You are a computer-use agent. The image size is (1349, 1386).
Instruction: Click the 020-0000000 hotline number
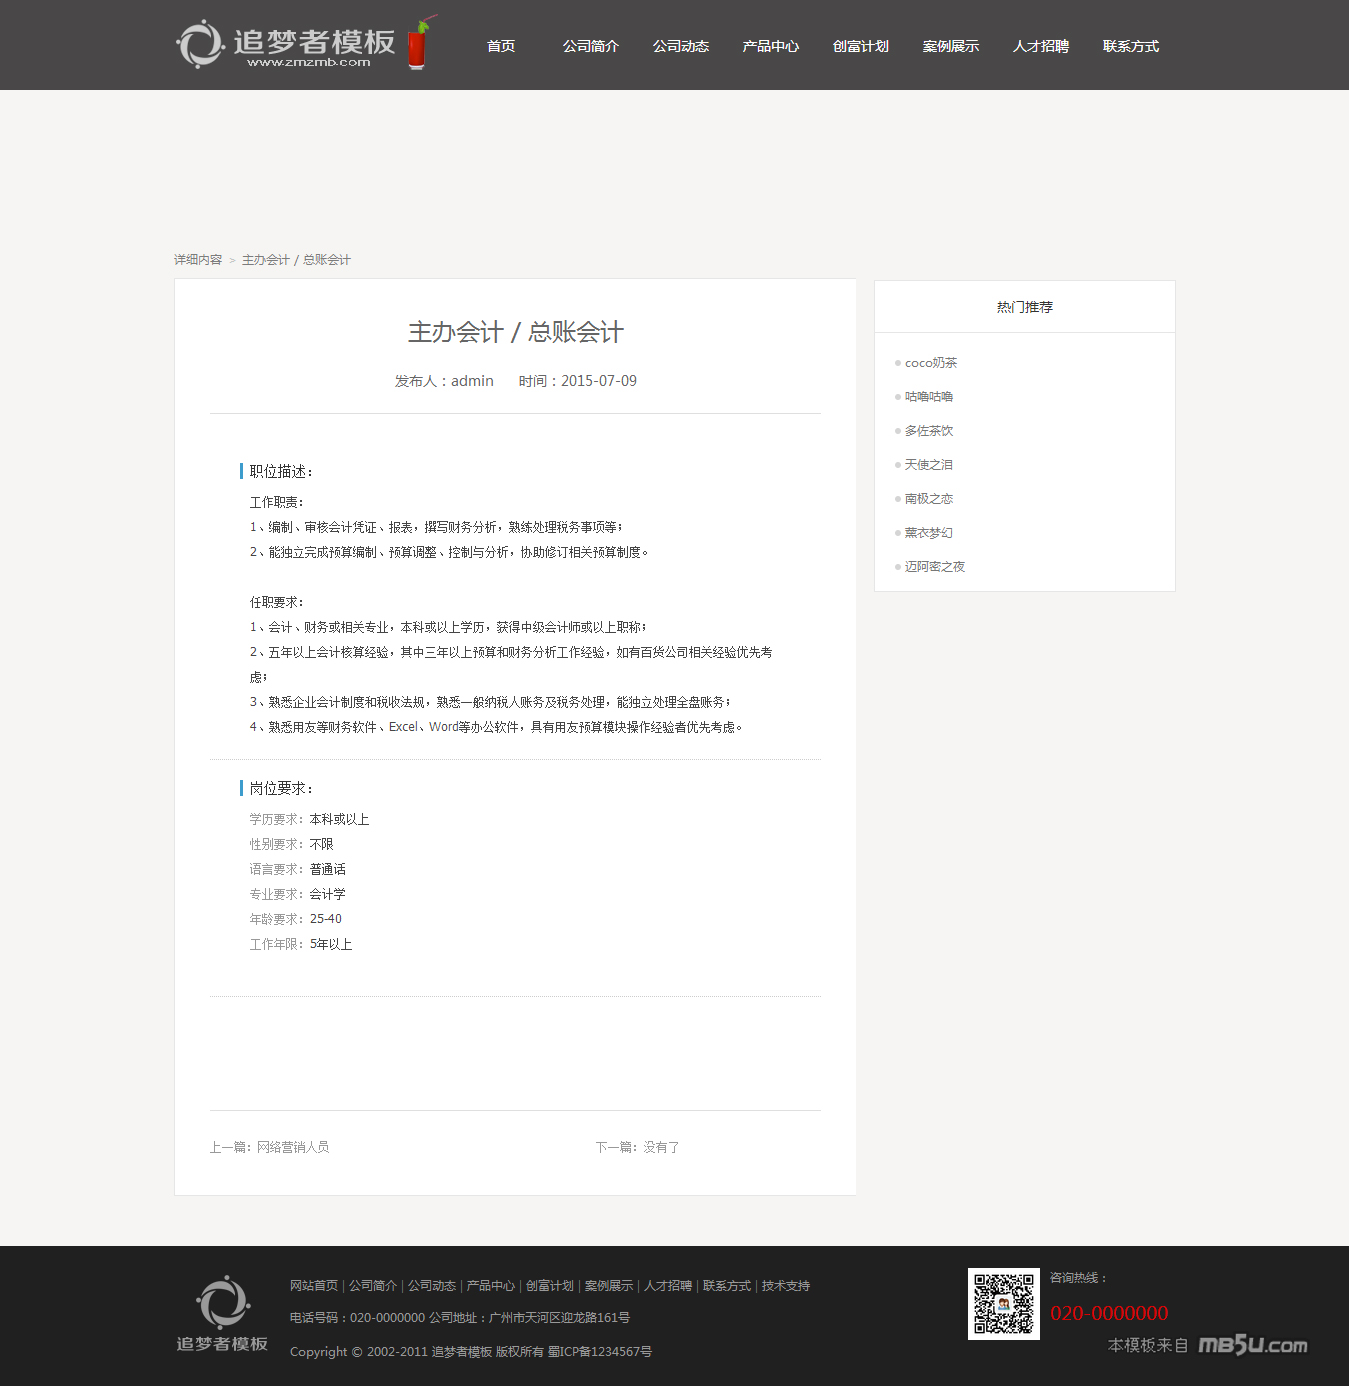[x=1109, y=1313]
